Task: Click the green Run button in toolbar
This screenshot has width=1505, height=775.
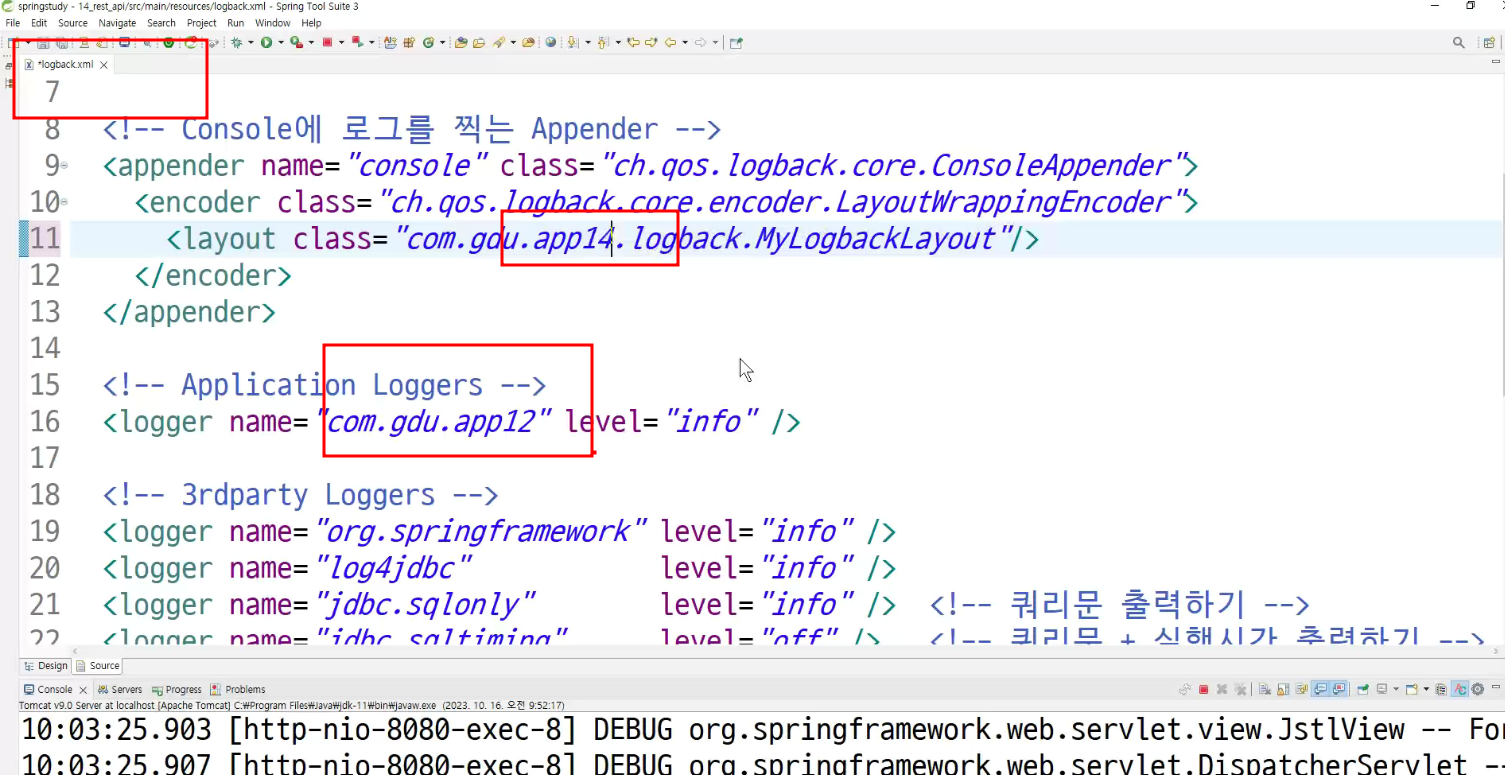Action: pos(266,43)
